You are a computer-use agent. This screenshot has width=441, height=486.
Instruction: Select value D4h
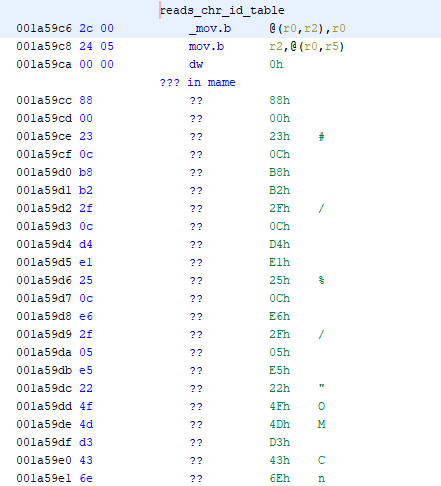[280, 245]
